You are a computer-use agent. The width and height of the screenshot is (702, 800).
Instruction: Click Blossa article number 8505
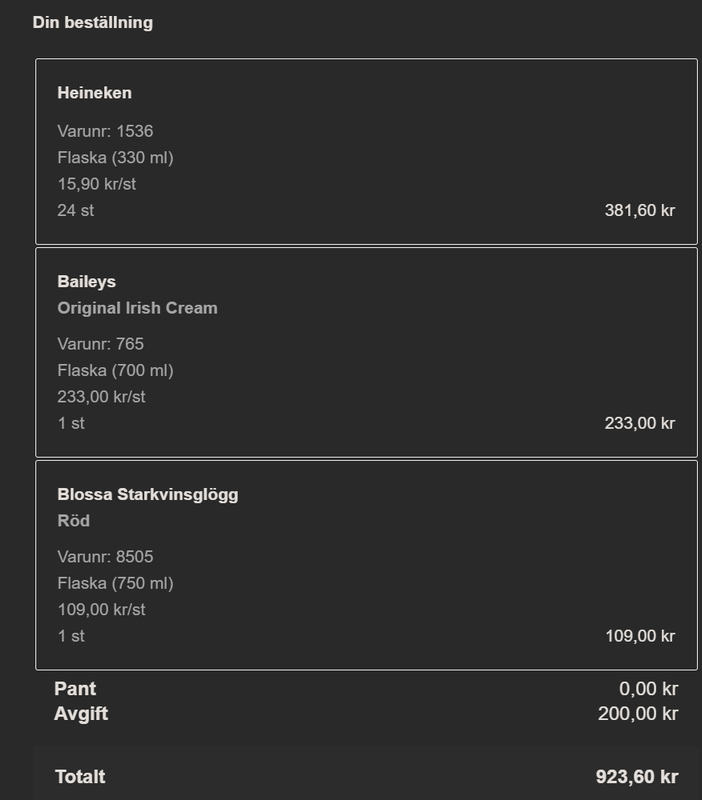[105, 557]
